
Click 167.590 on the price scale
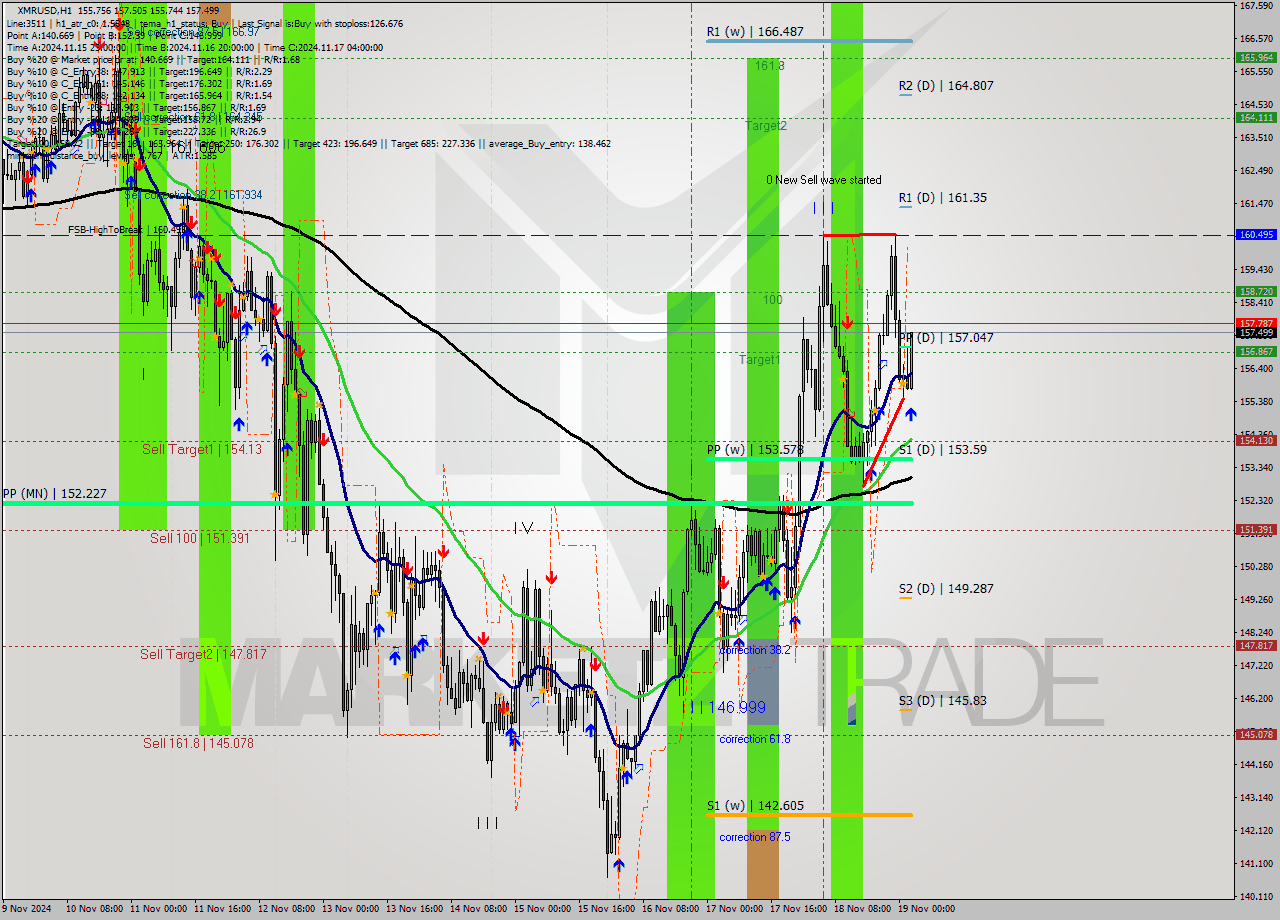pyautogui.click(x=1256, y=6)
